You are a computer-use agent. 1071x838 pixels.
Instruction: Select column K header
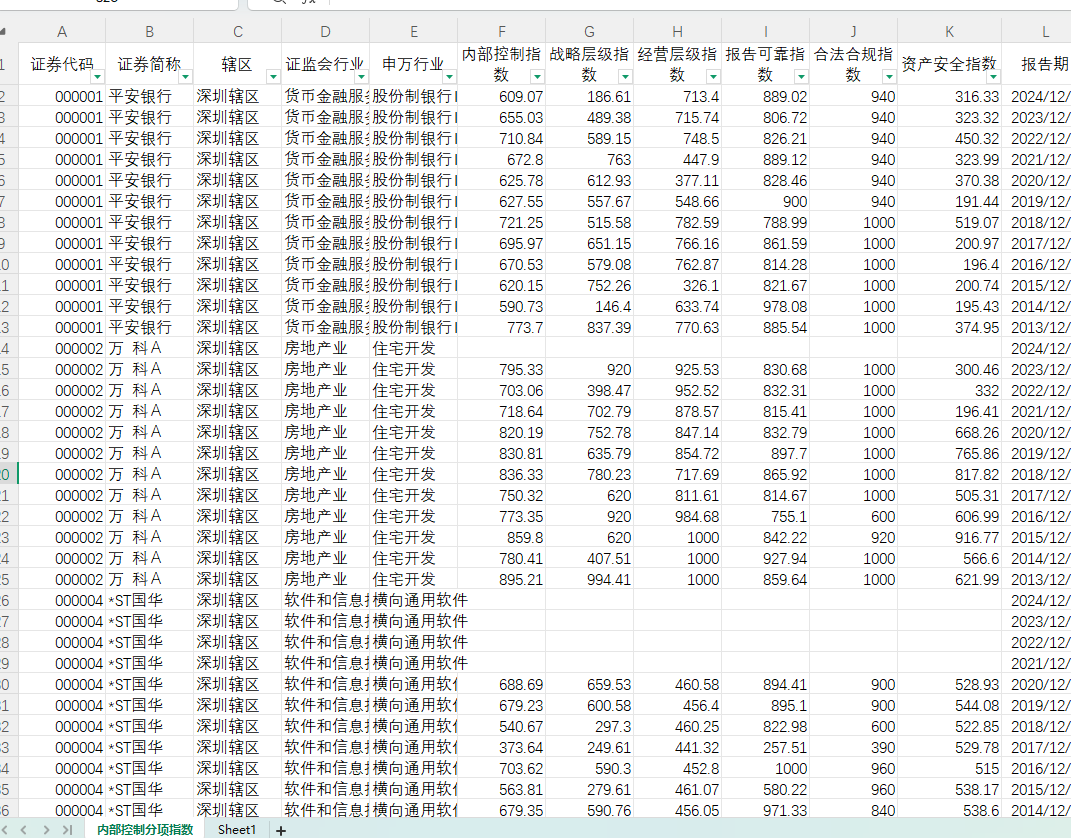[x=949, y=31]
